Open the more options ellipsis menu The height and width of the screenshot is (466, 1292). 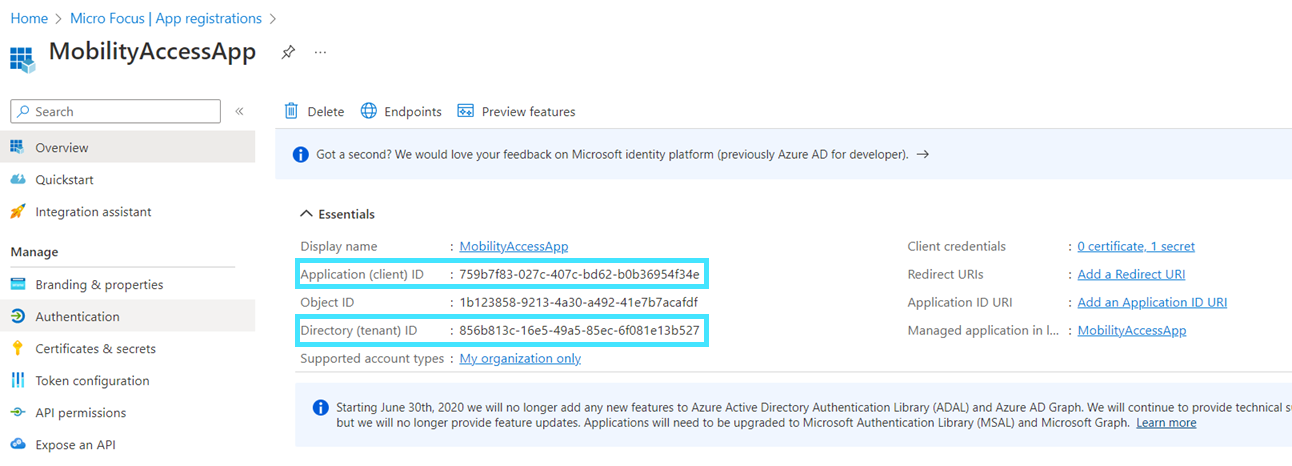click(x=320, y=52)
